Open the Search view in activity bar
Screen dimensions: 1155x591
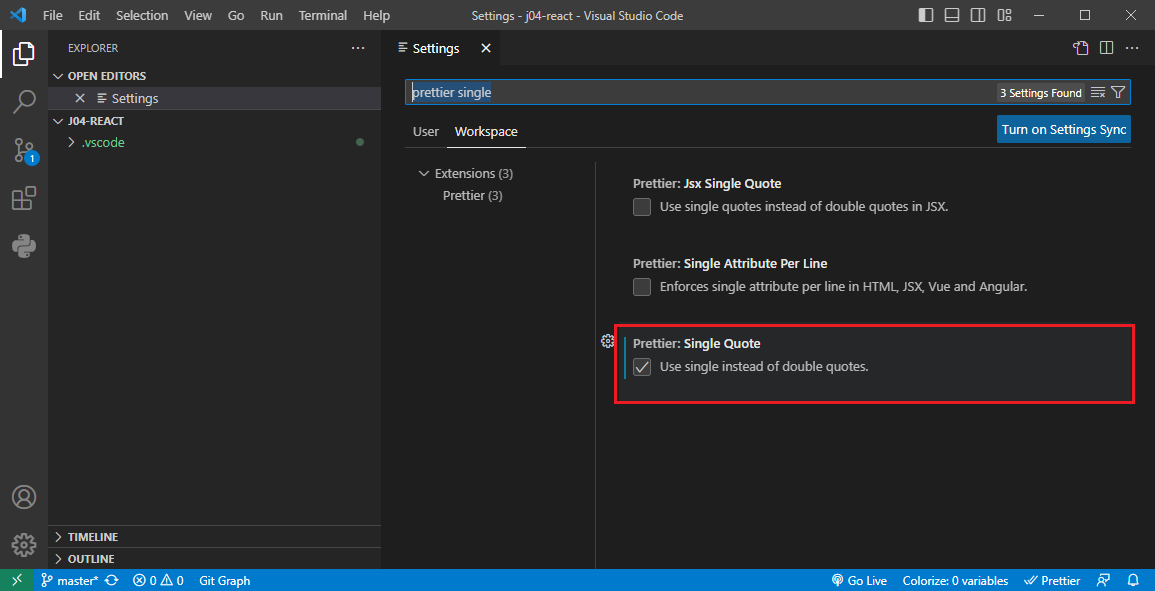[24, 101]
